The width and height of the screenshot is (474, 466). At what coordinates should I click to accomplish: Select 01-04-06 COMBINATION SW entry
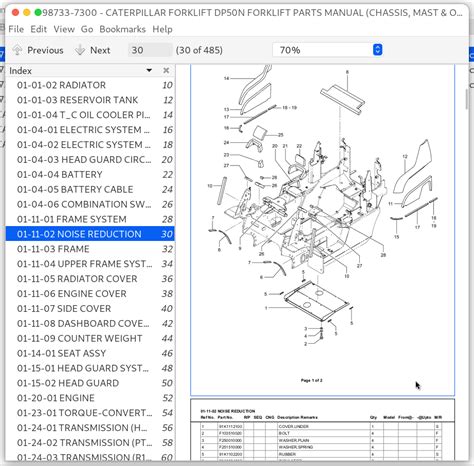tap(90, 204)
